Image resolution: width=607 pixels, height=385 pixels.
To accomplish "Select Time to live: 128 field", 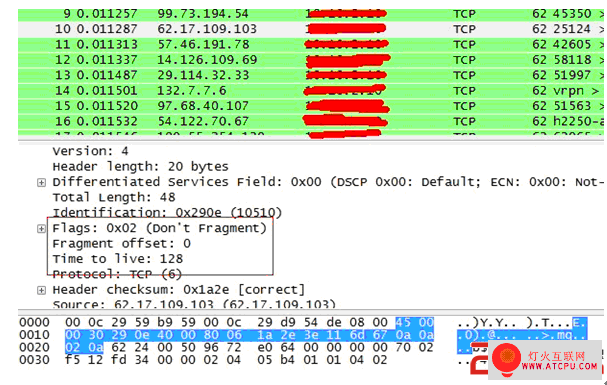I will tap(118, 259).
